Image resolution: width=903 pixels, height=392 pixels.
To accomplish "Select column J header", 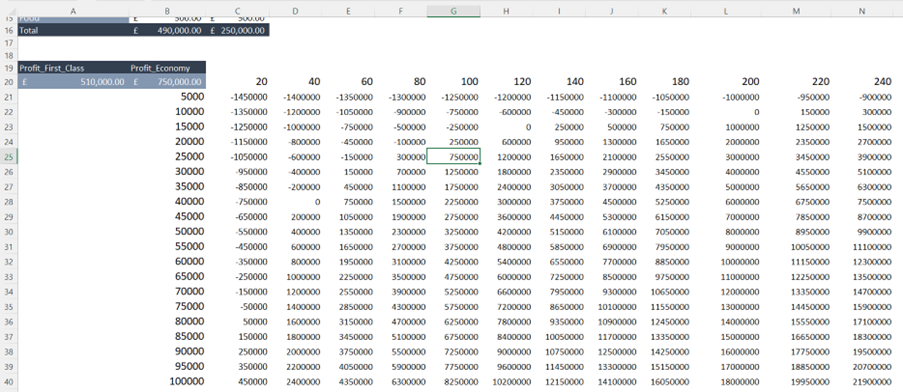I will 612,11.
